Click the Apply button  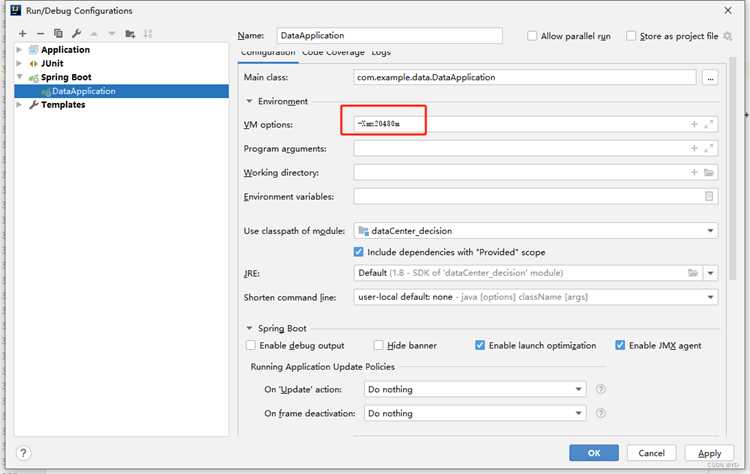(709, 452)
